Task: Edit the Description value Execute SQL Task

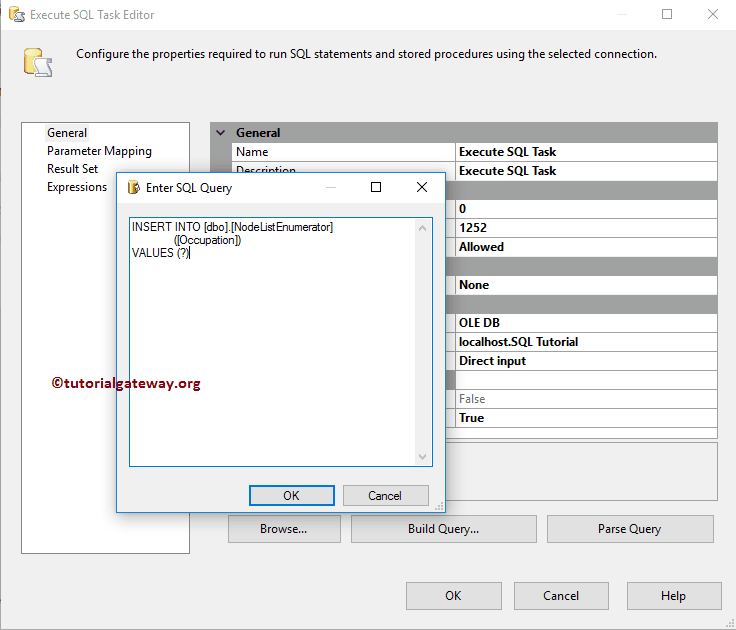Action: tap(586, 171)
